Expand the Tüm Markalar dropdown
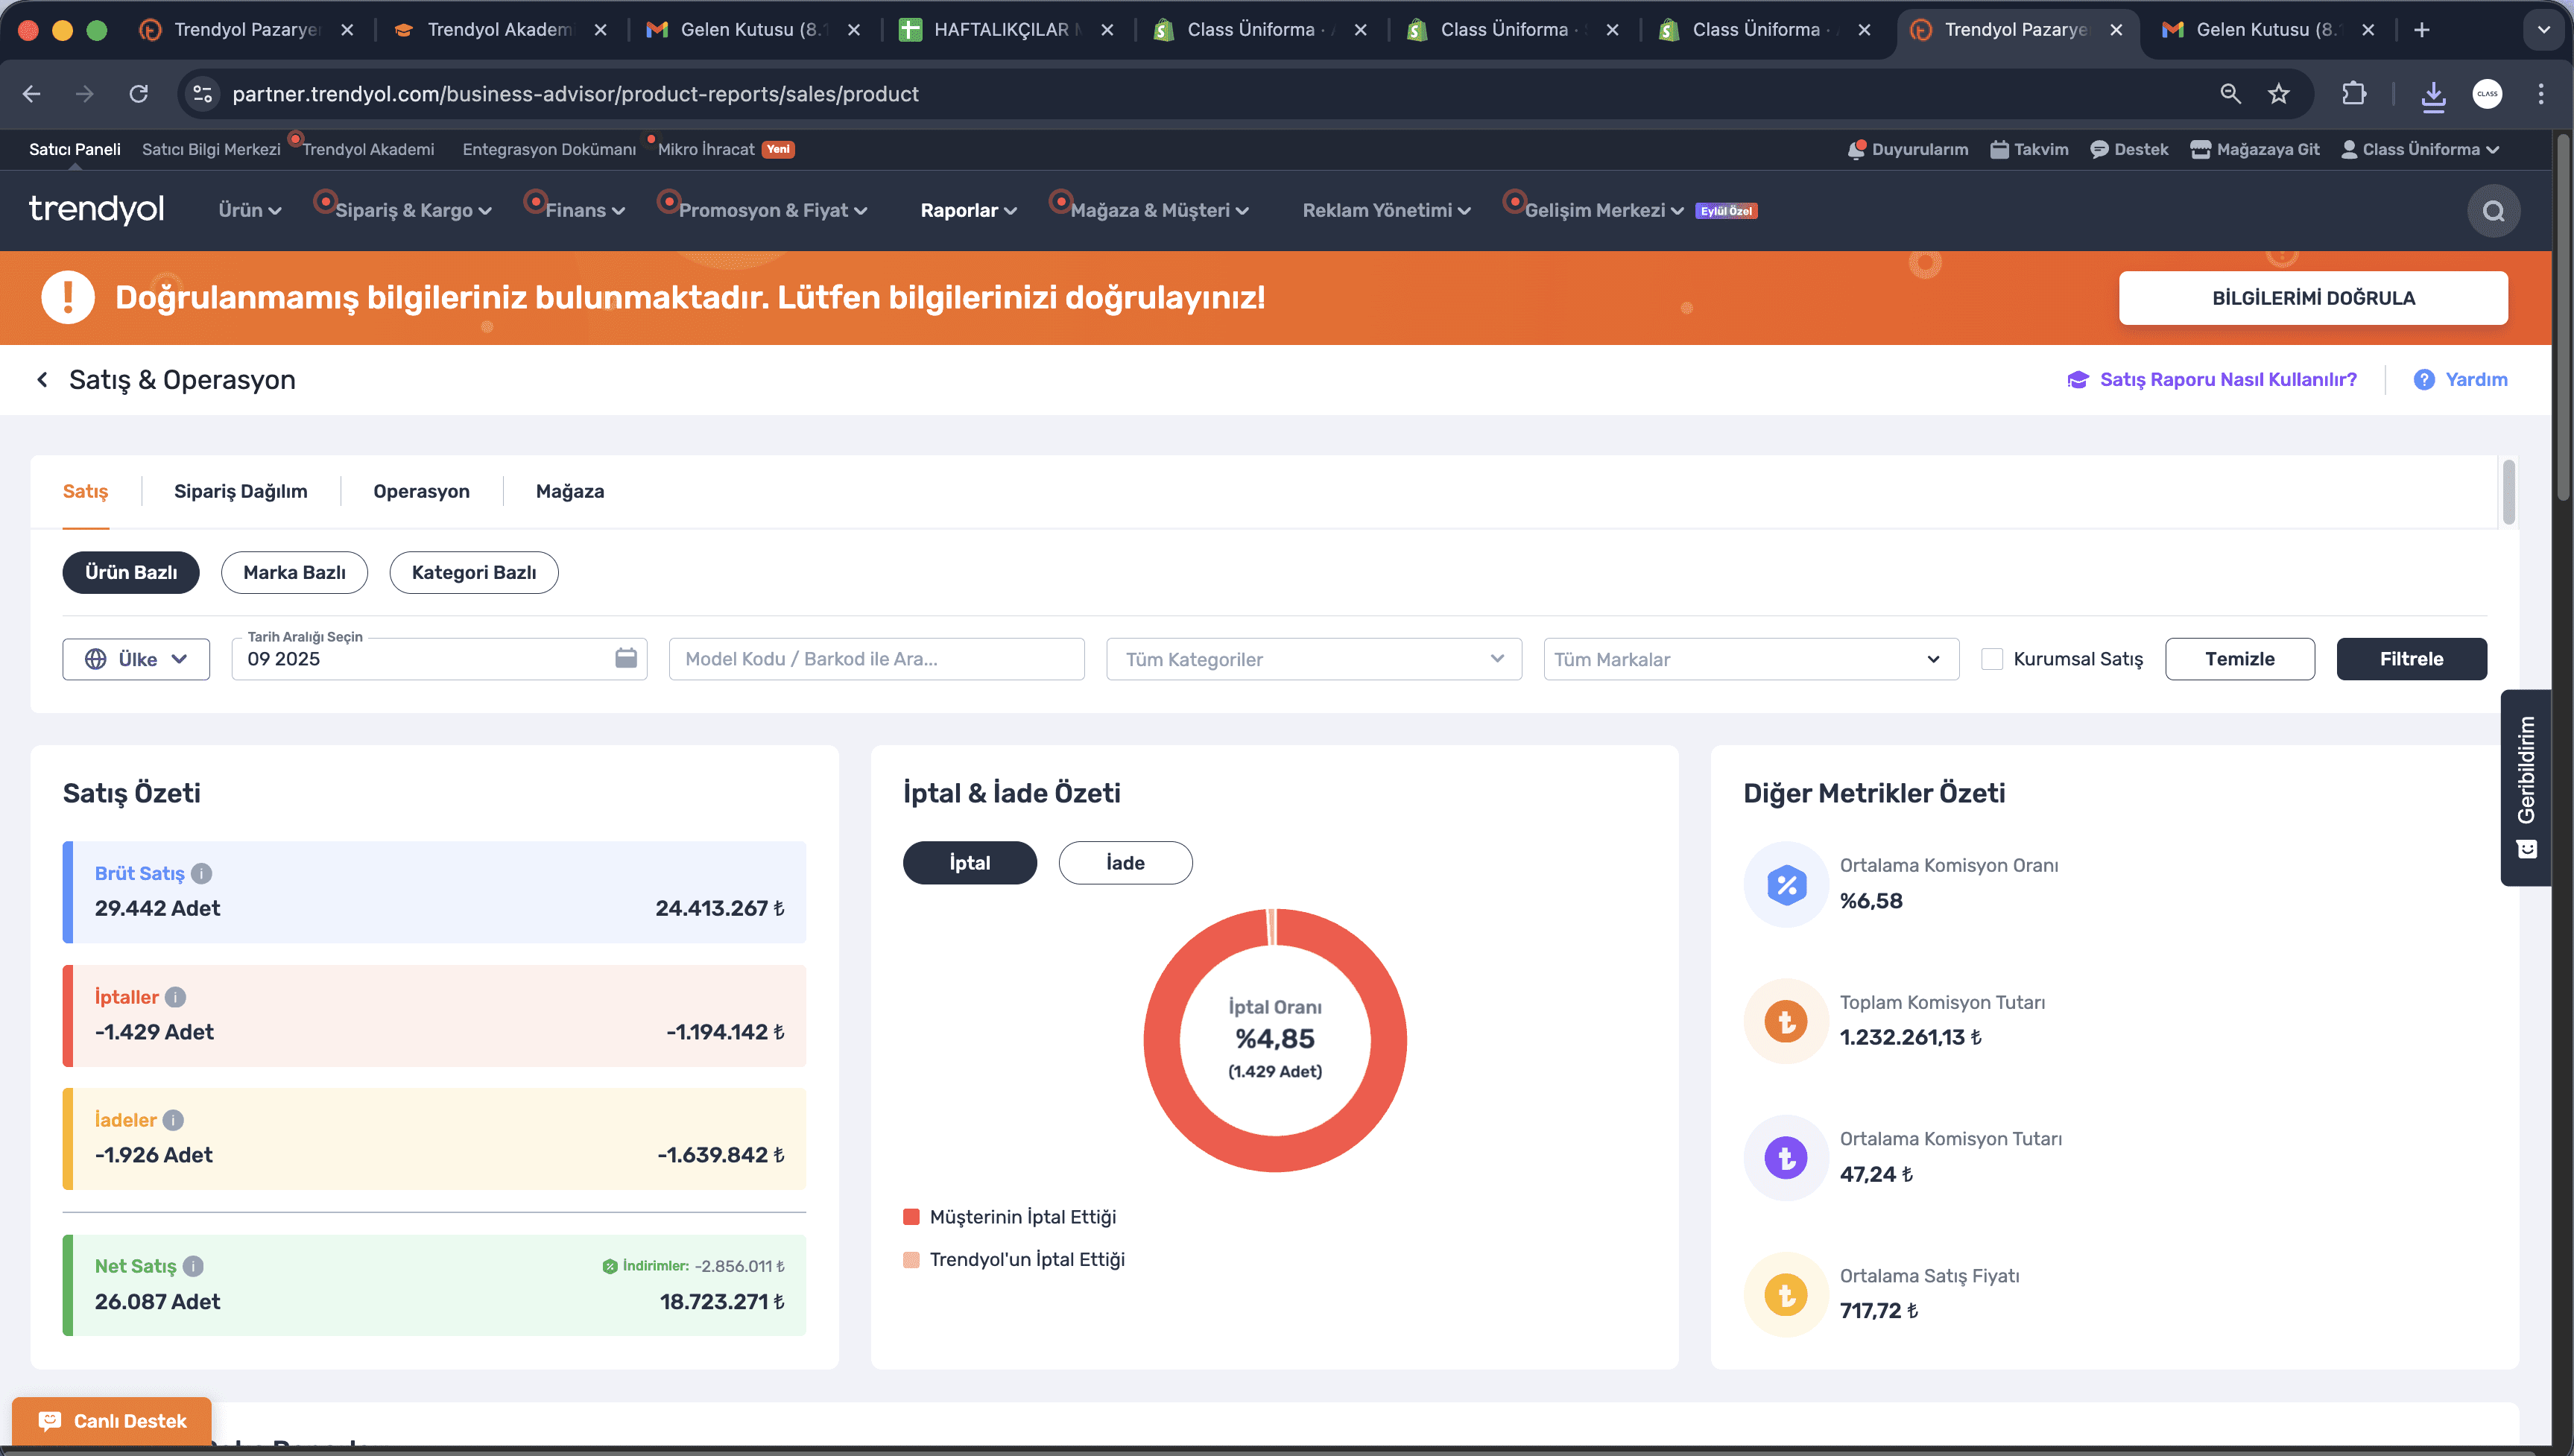Screen dimensions: 2574x1456 1750,659
